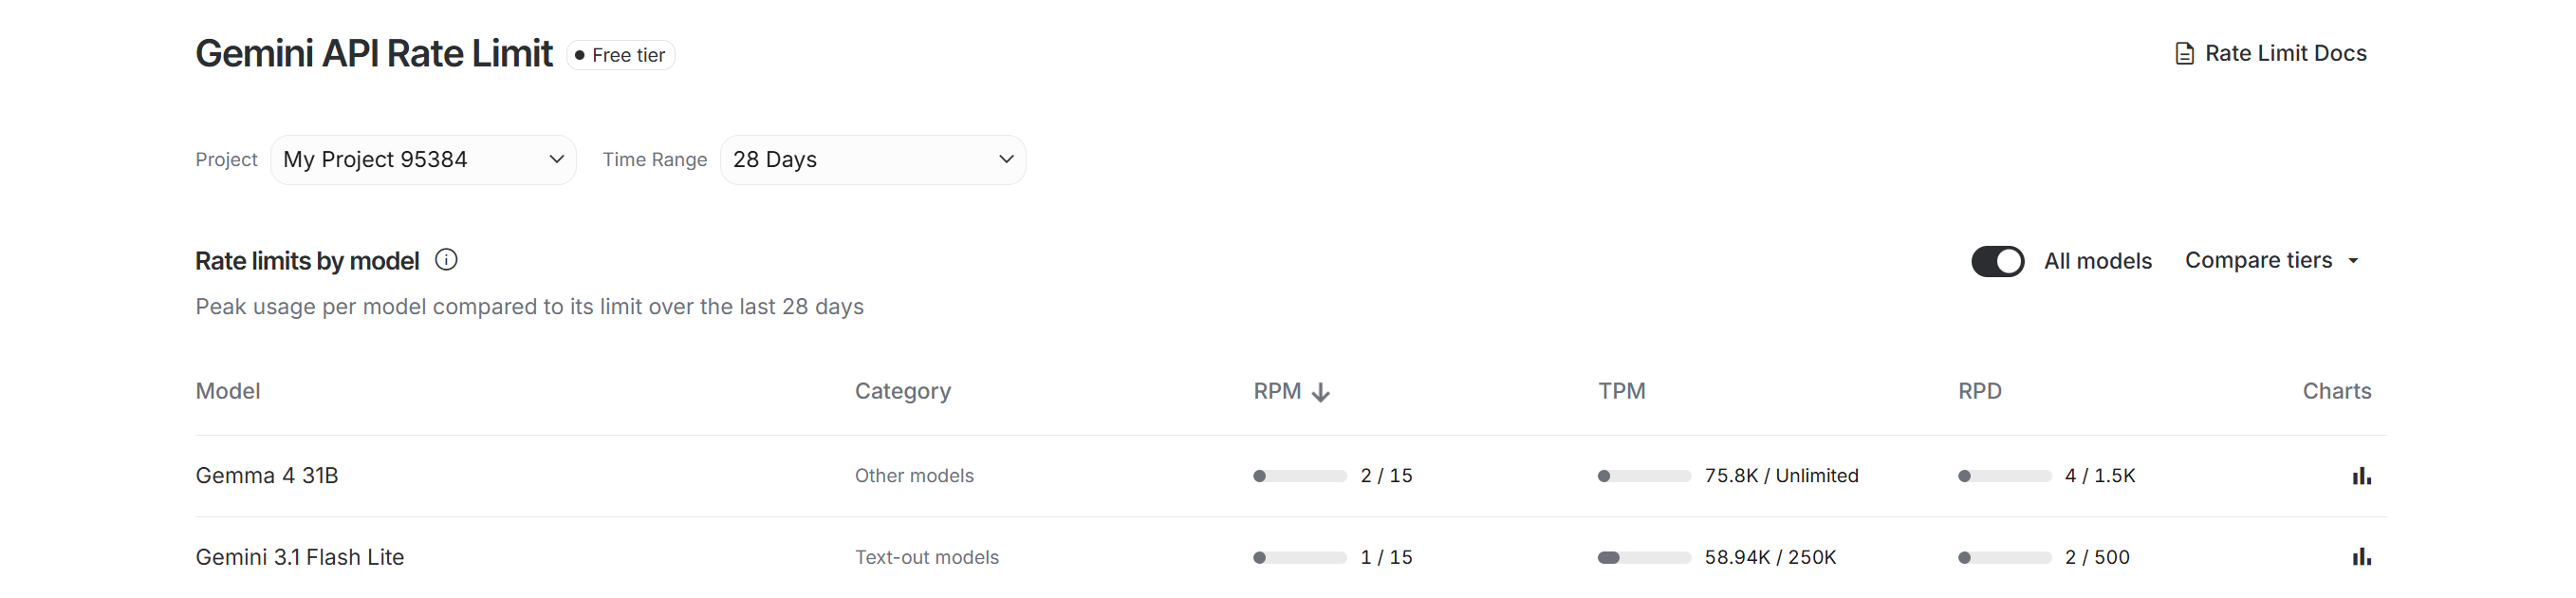The height and width of the screenshot is (598, 2576).
Task: Open chart for Gemini 3.1 Flash Lite
Action: [x=2361, y=557]
